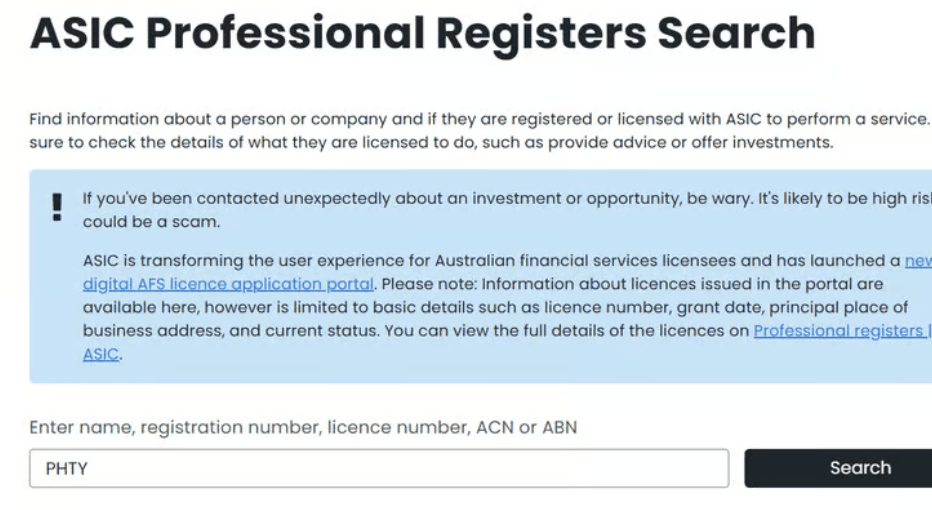Click the exclamation warning icon in notice
This screenshot has width=932, height=510.
57,207
